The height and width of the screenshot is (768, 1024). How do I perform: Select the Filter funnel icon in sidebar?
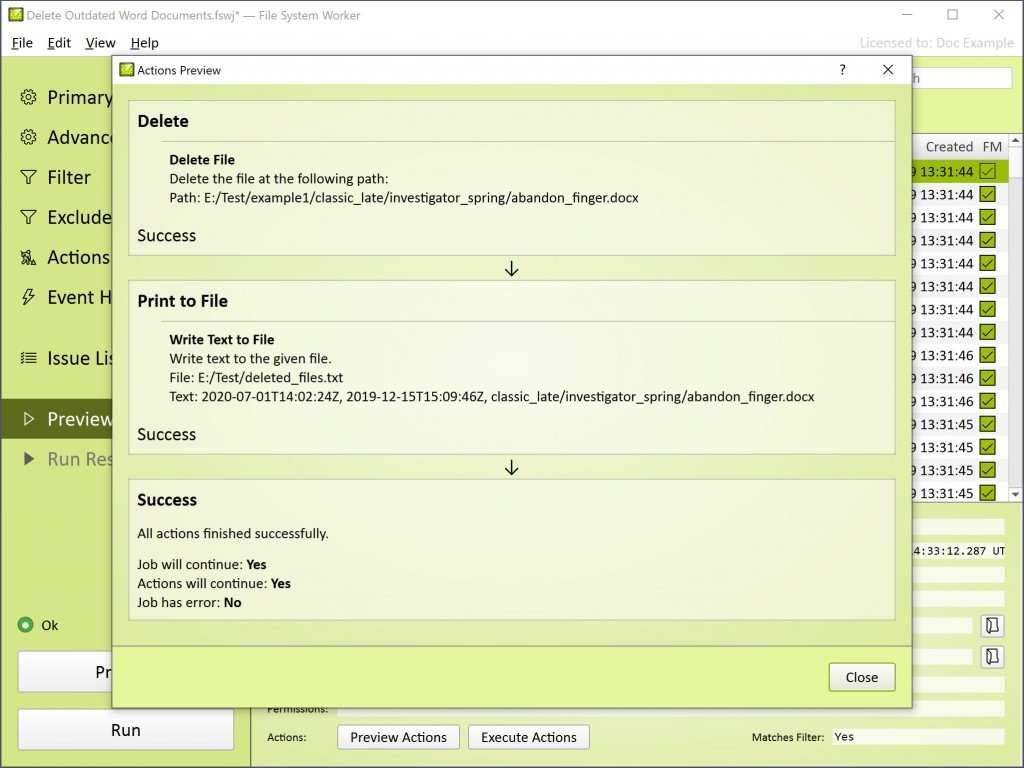(x=28, y=177)
